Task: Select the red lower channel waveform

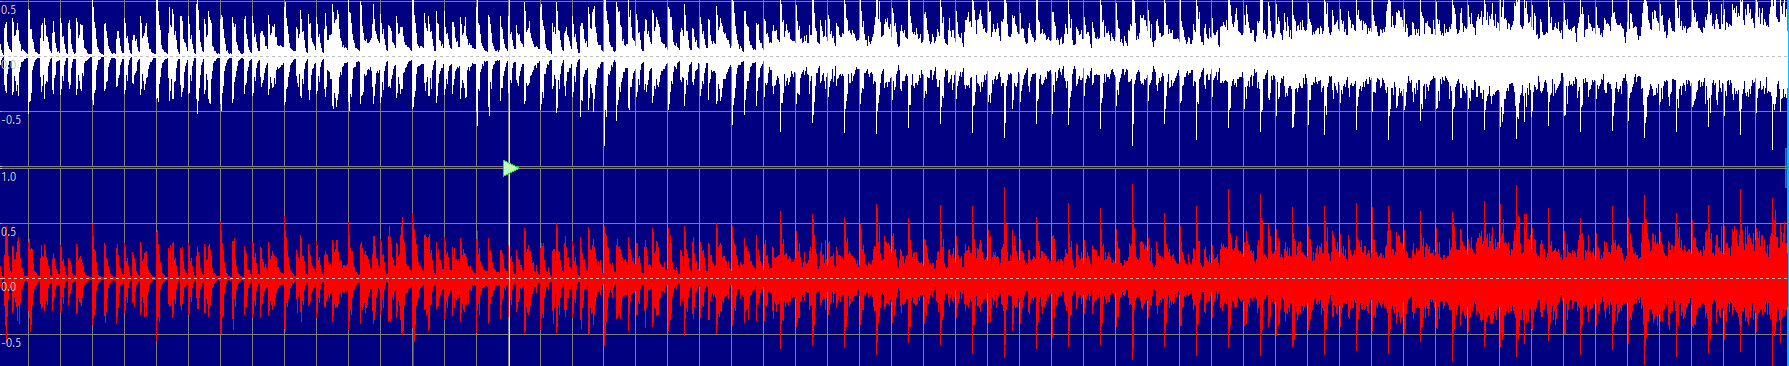Action: [x=894, y=280]
